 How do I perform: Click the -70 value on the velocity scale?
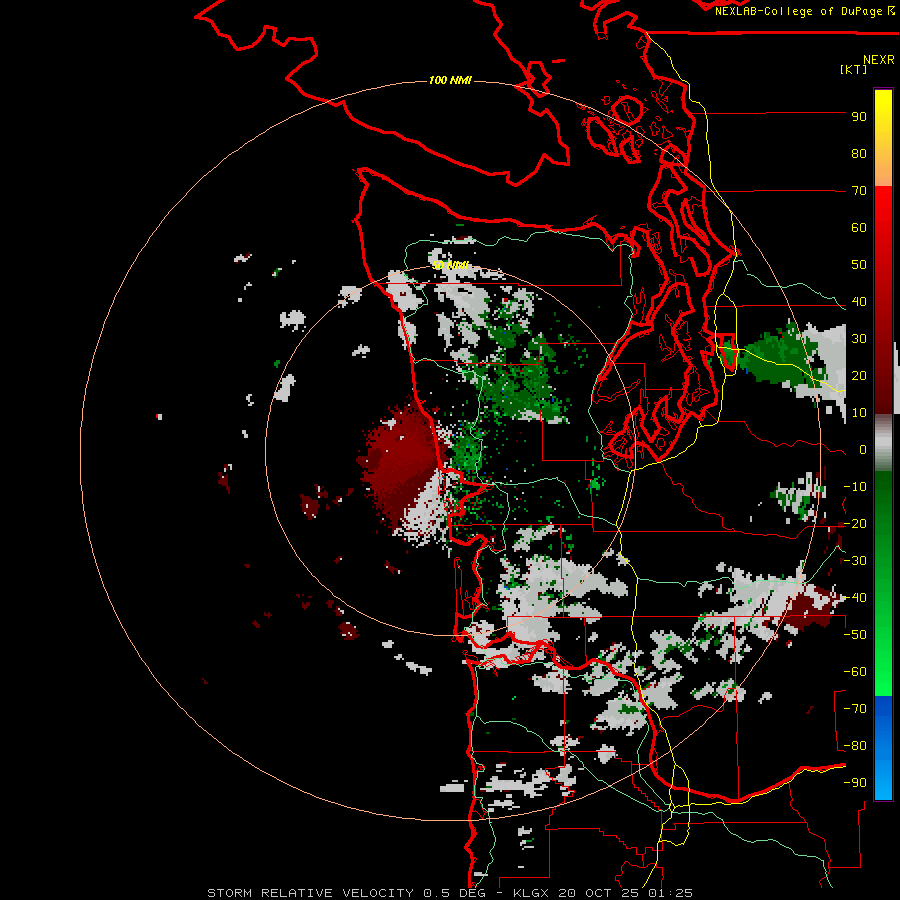point(855,709)
